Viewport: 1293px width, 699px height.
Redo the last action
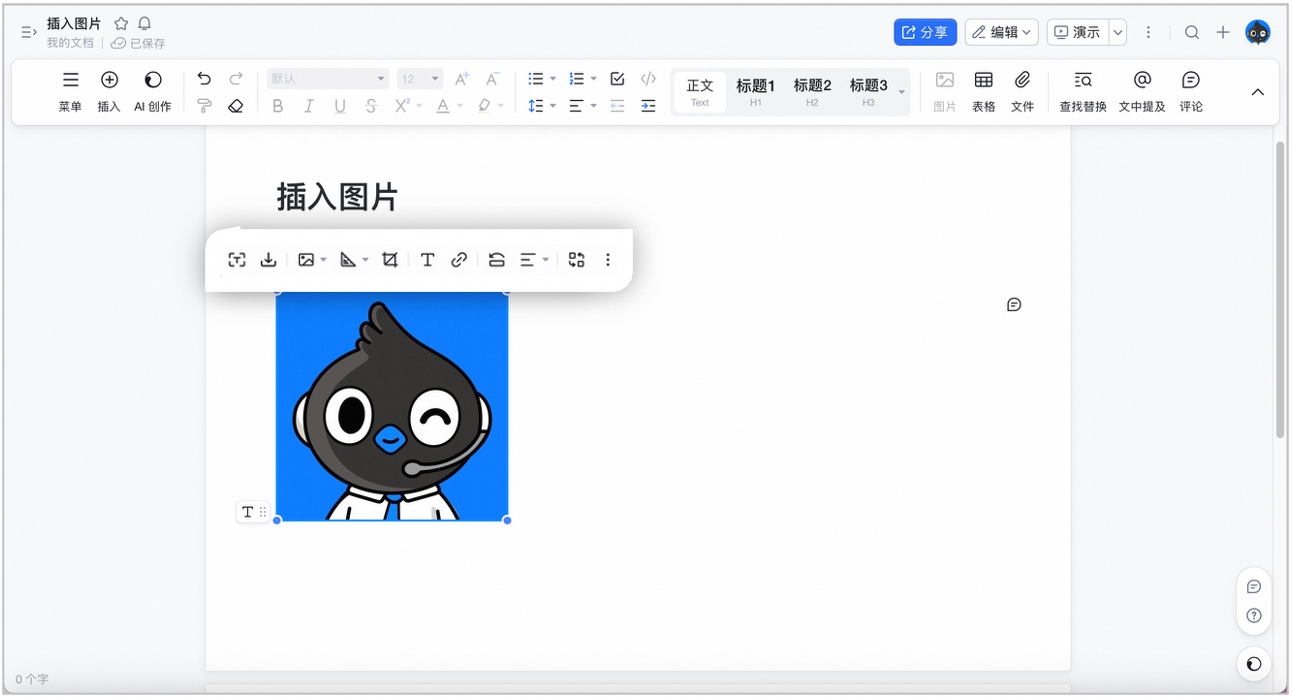click(236, 79)
